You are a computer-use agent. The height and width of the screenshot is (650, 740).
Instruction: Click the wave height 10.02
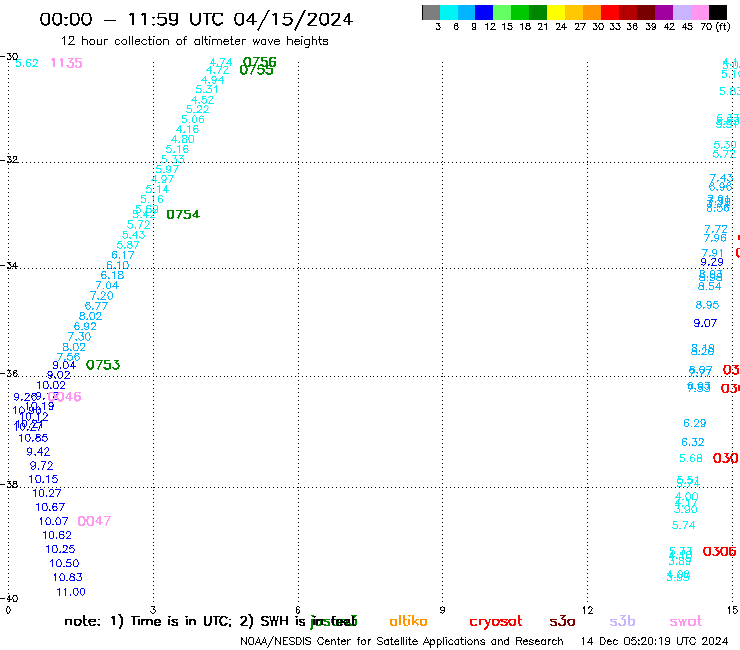51,385
